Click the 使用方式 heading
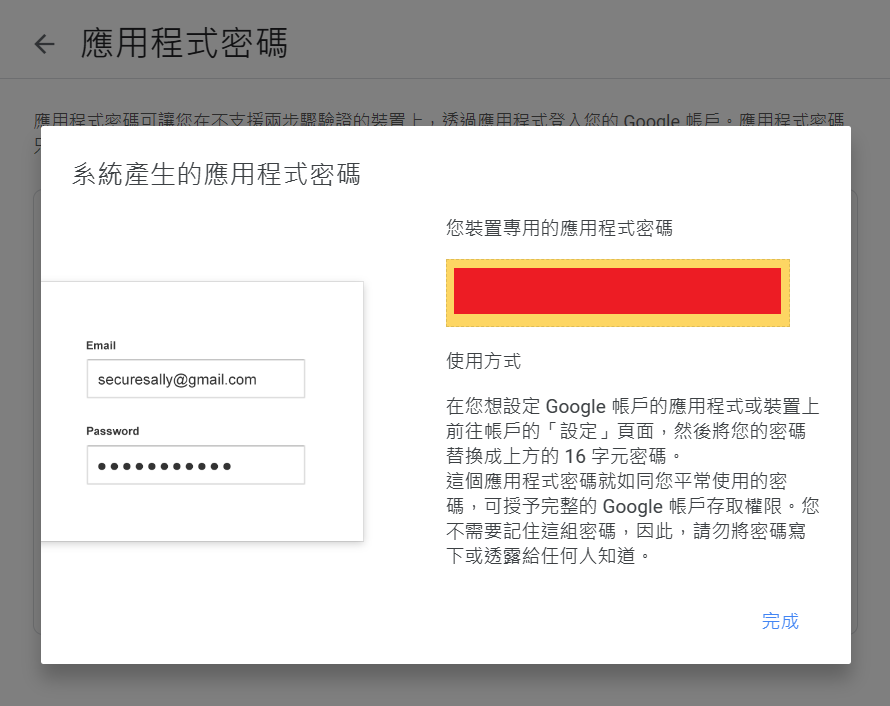The height and width of the screenshot is (706, 890). pos(483,361)
